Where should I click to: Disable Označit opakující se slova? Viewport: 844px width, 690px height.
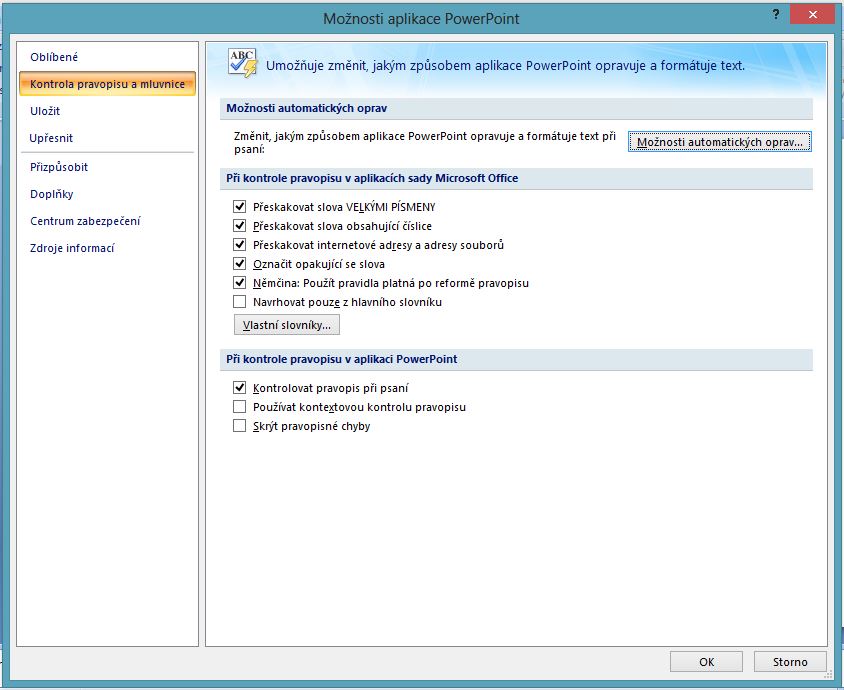click(240, 264)
